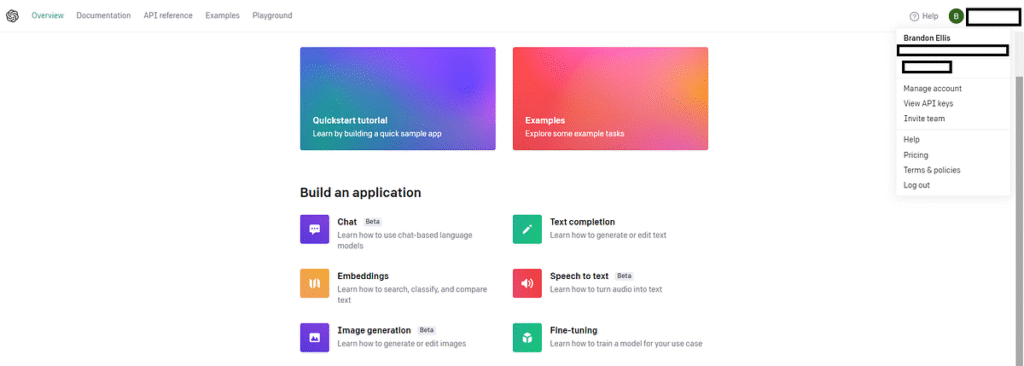This screenshot has width=1024, height=366.
Task: Click the Help question mark icon
Action: coord(914,16)
